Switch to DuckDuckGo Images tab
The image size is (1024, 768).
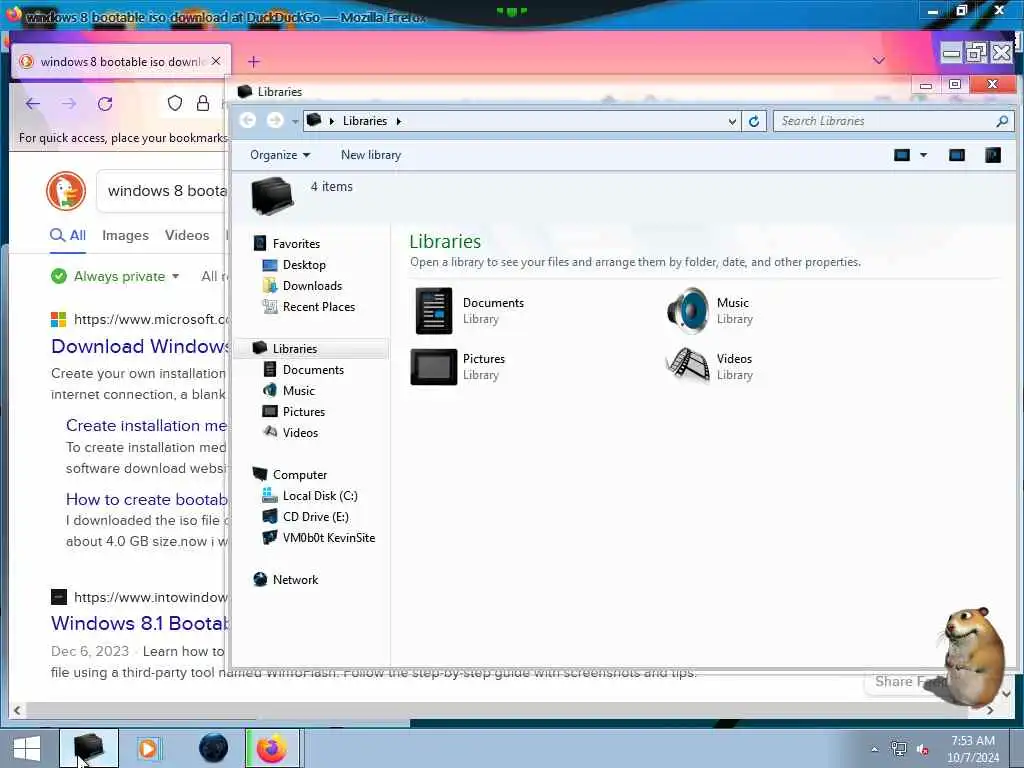125,235
